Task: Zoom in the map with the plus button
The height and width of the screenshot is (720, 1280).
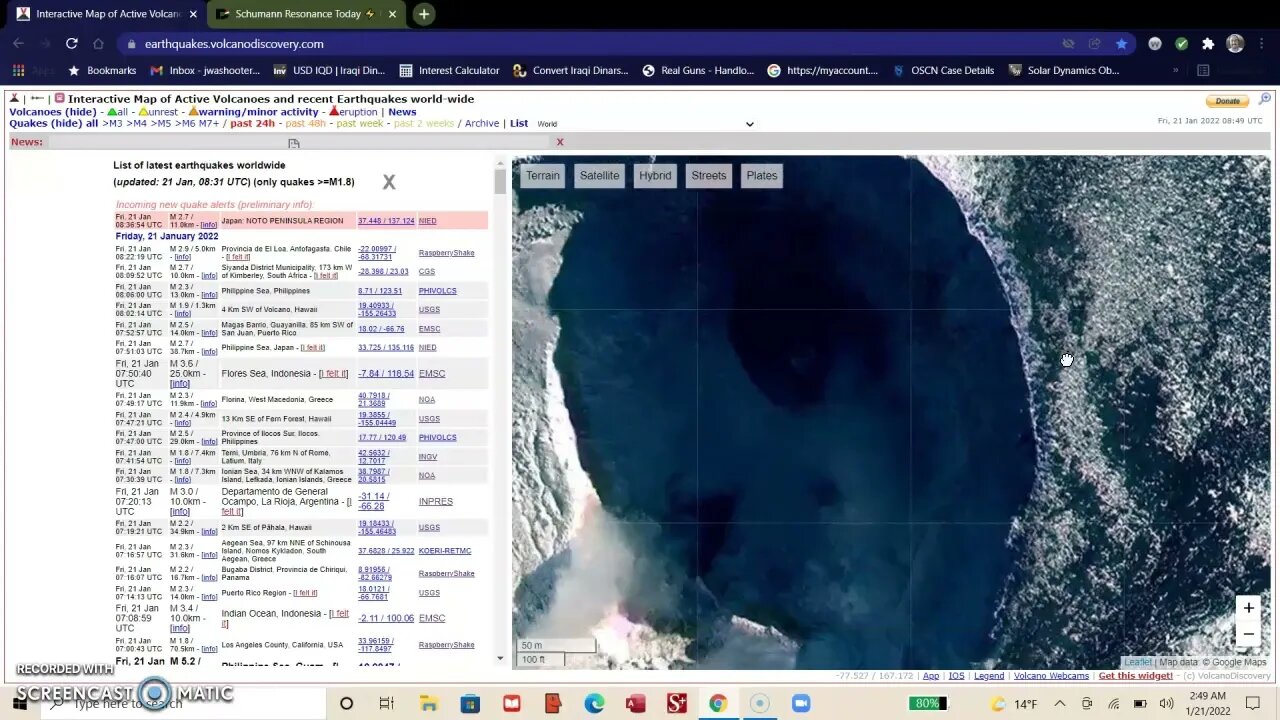Action: coord(1248,608)
